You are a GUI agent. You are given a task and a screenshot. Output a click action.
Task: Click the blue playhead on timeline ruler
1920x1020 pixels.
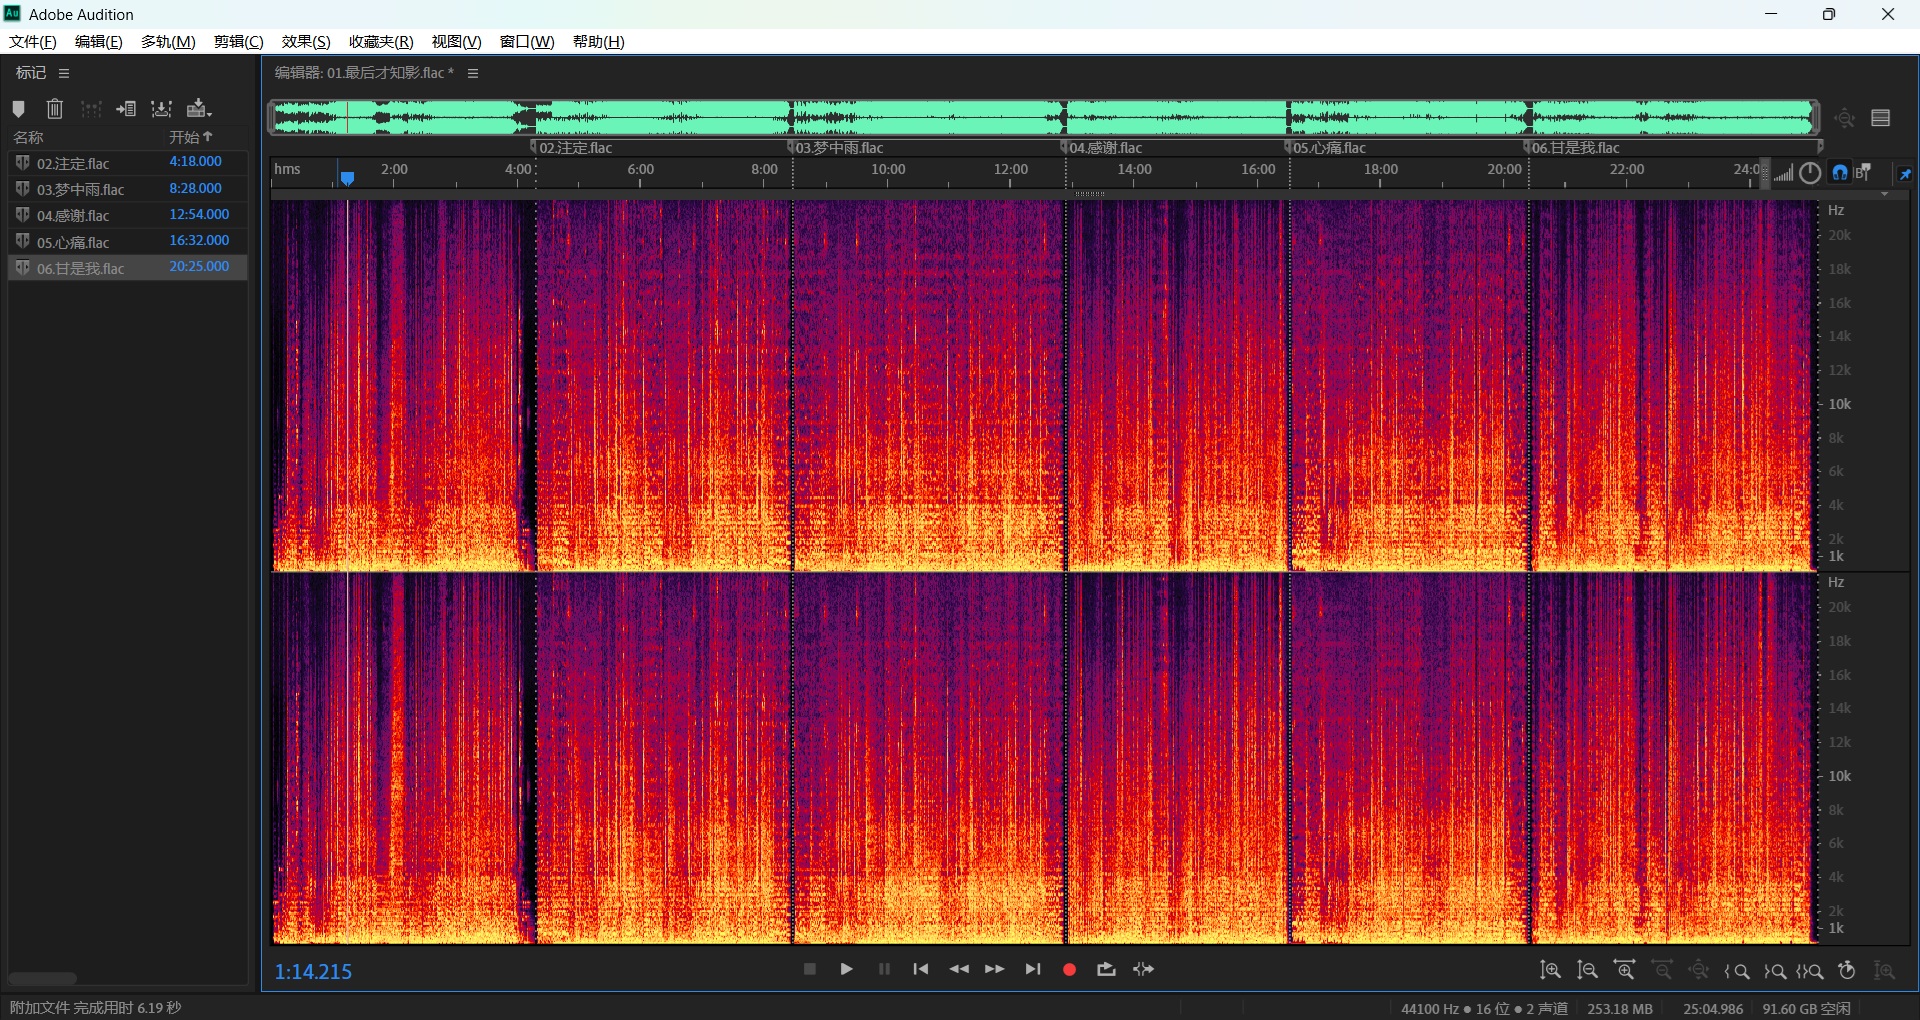point(347,178)
